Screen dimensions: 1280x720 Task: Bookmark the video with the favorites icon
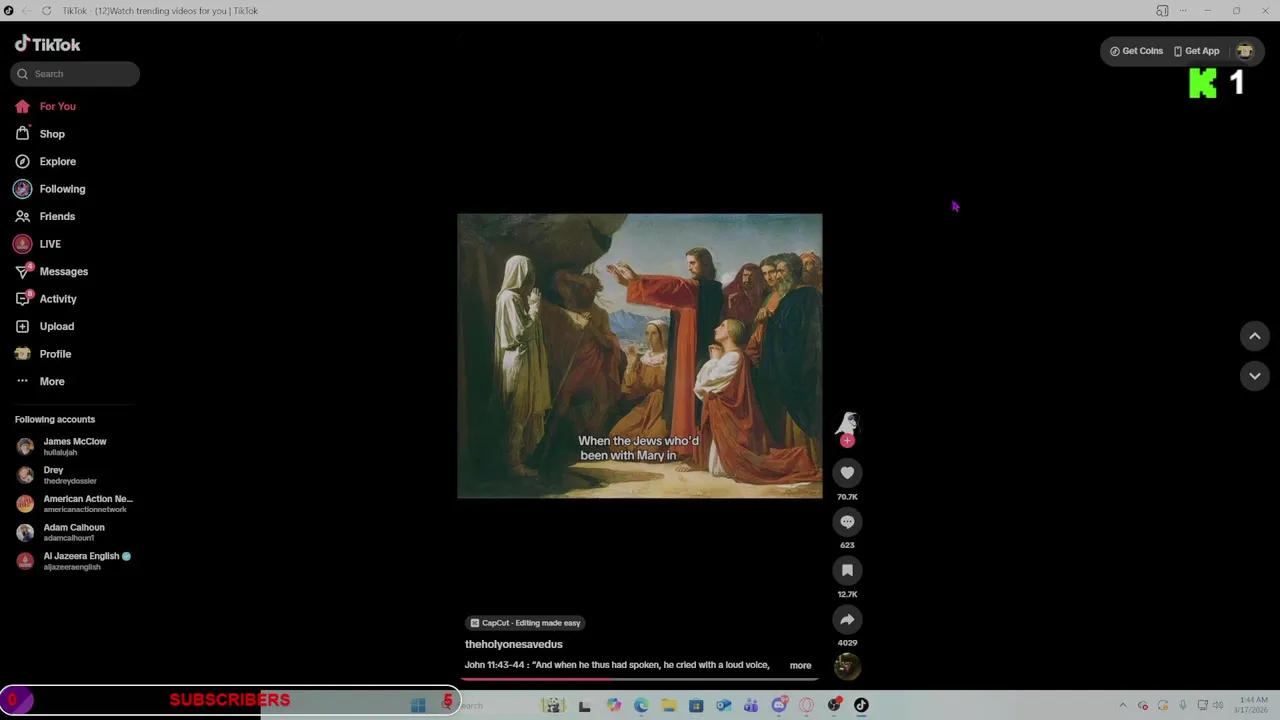(847, 570)
